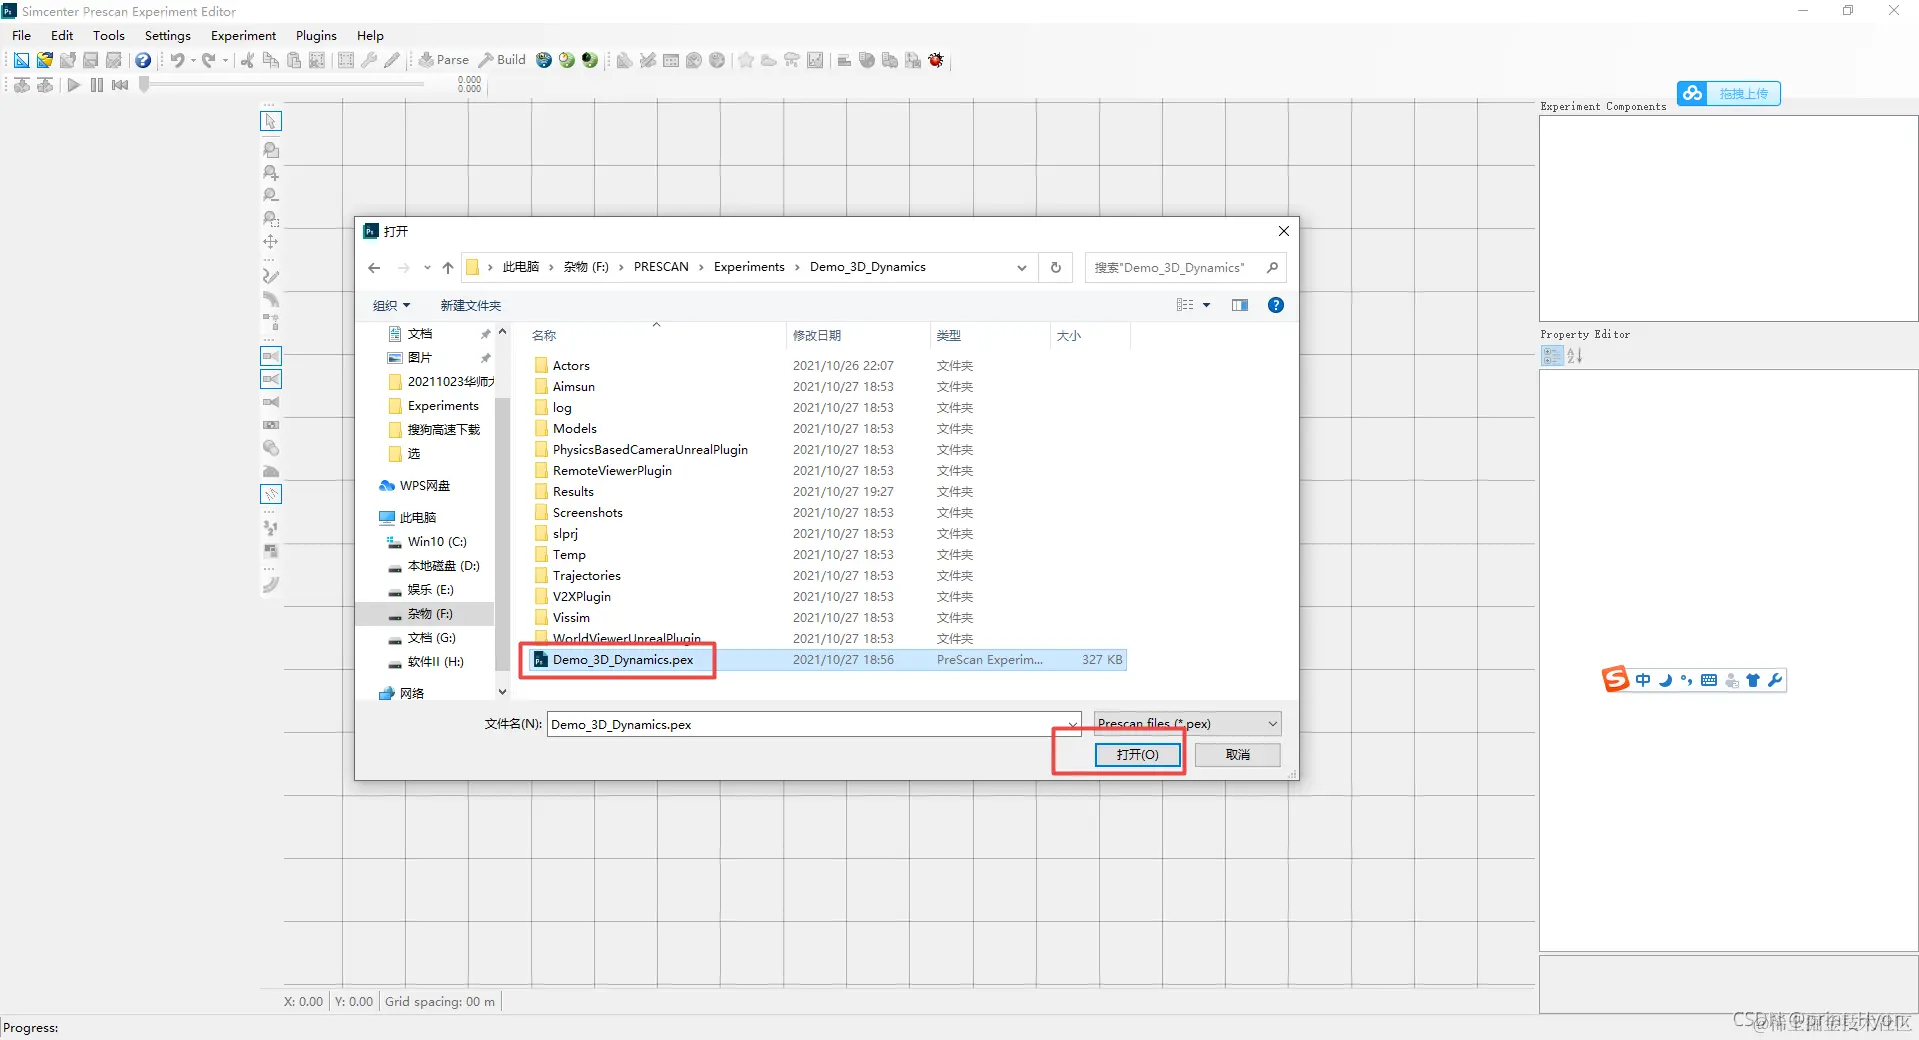Click the blue help icon in the dialog

coord(1276,305)
